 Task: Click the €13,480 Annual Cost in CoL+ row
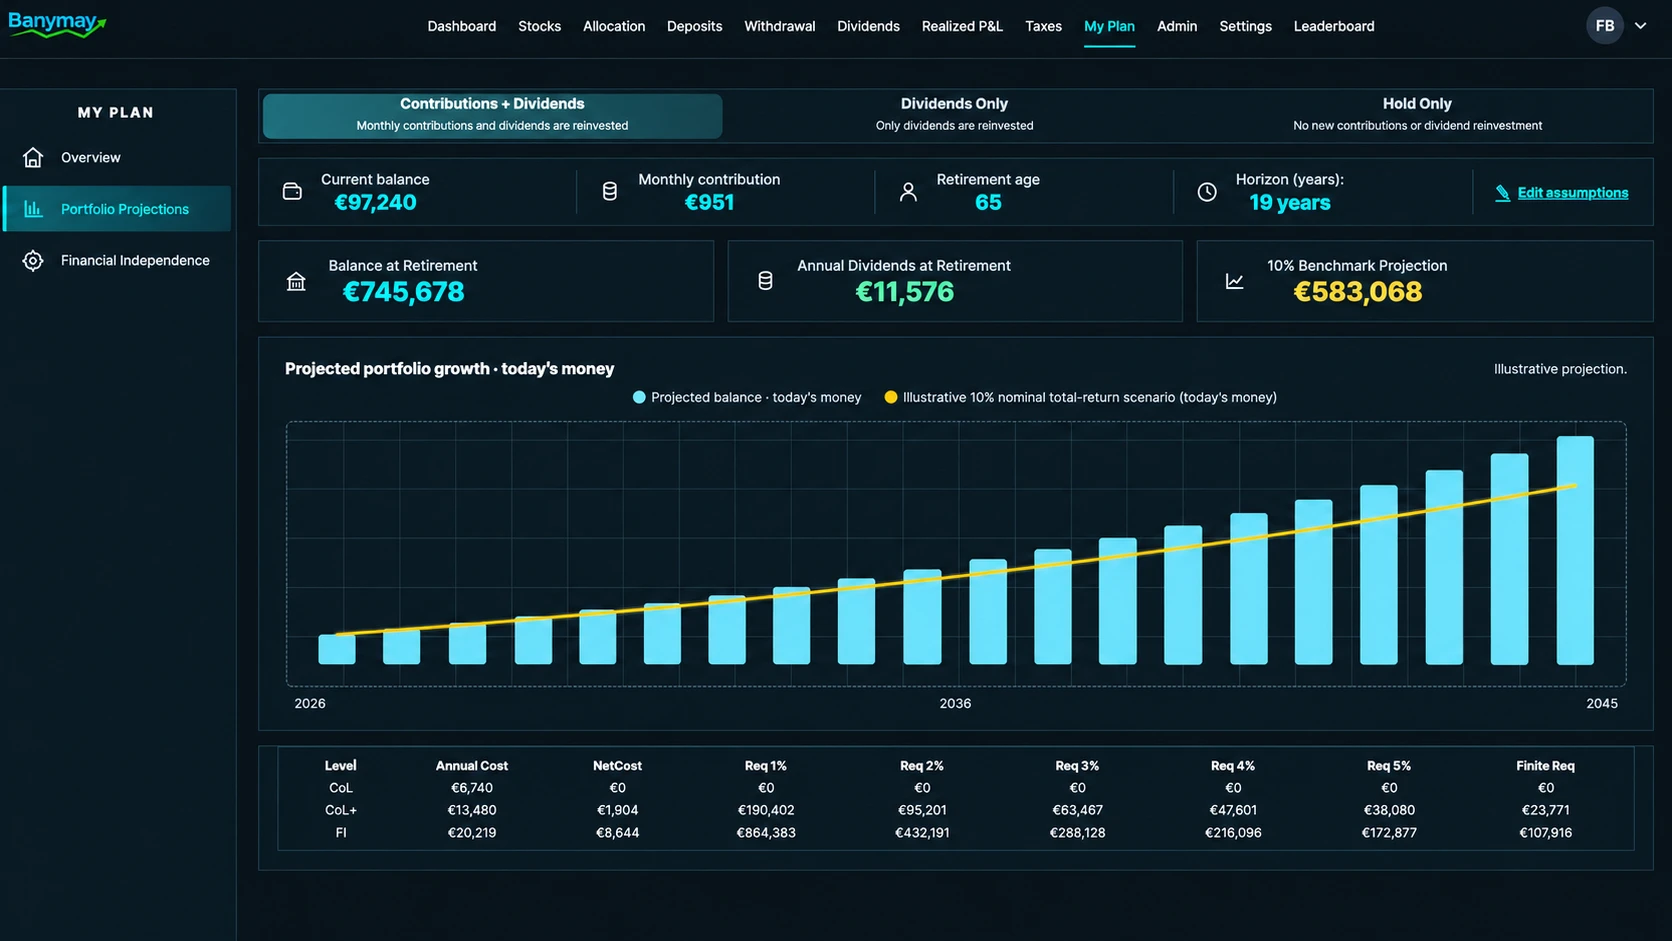pyautogui.click(x=472, y=810)
